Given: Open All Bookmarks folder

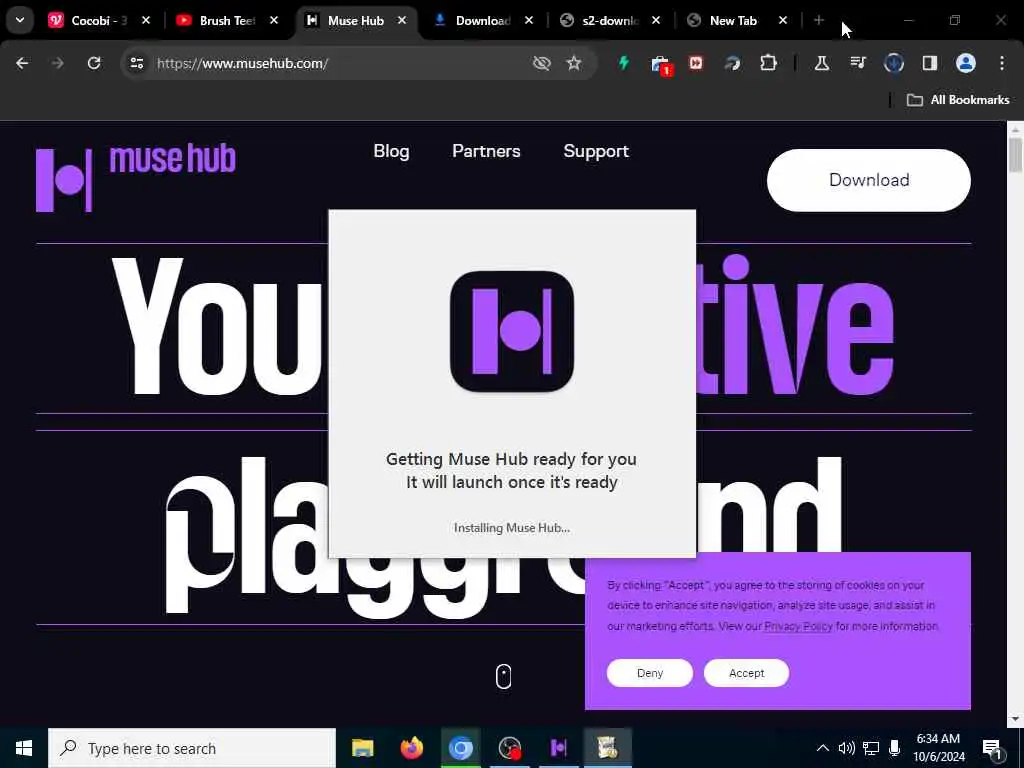Looking at the screenshot, I should (x=958, y=100).
